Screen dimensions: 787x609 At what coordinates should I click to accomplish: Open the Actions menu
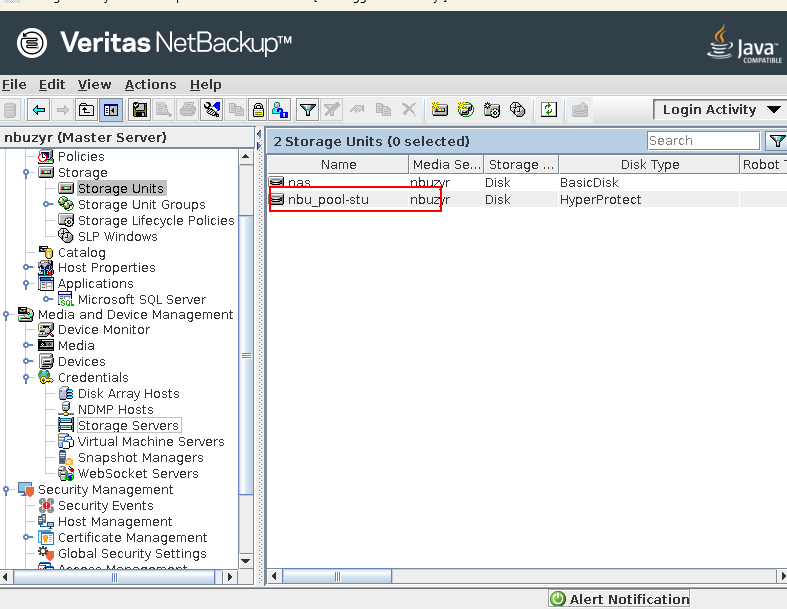pyautogui.click(x=151, y=84)
